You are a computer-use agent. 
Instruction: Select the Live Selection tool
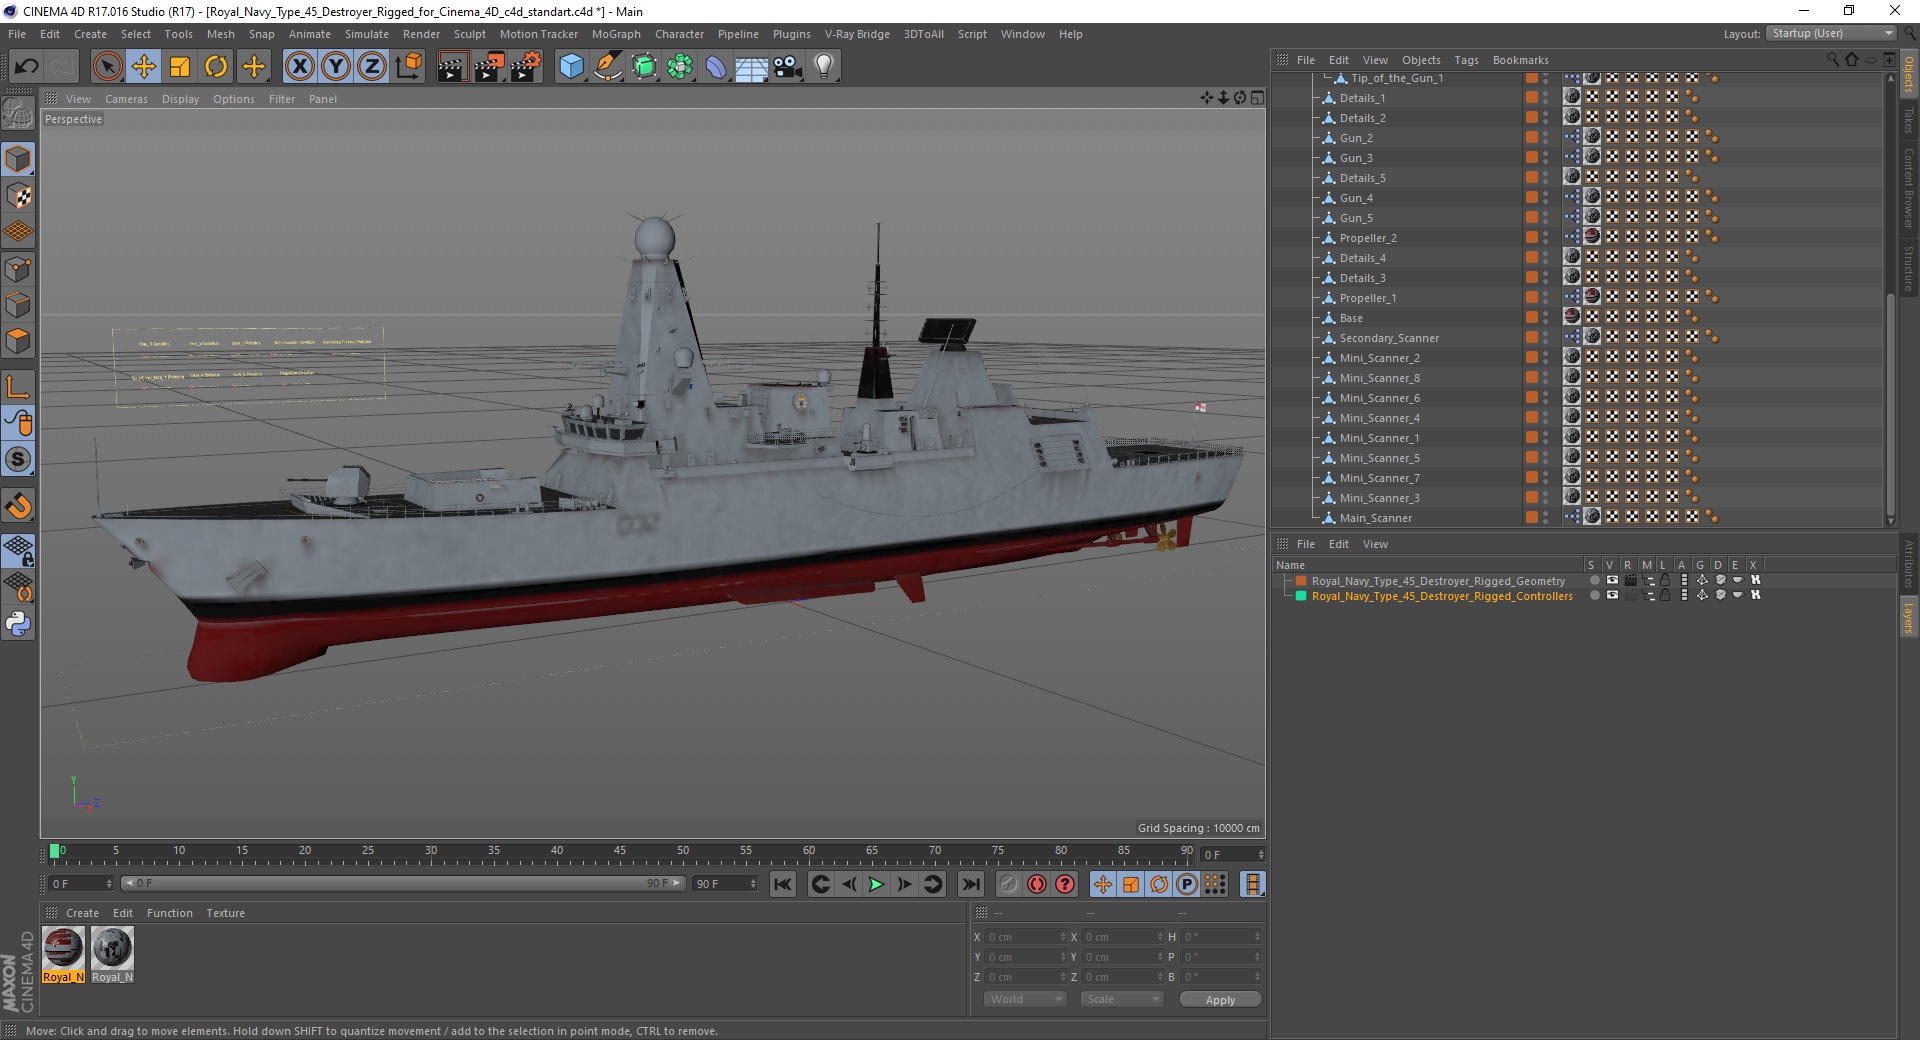tap(107, 67)
